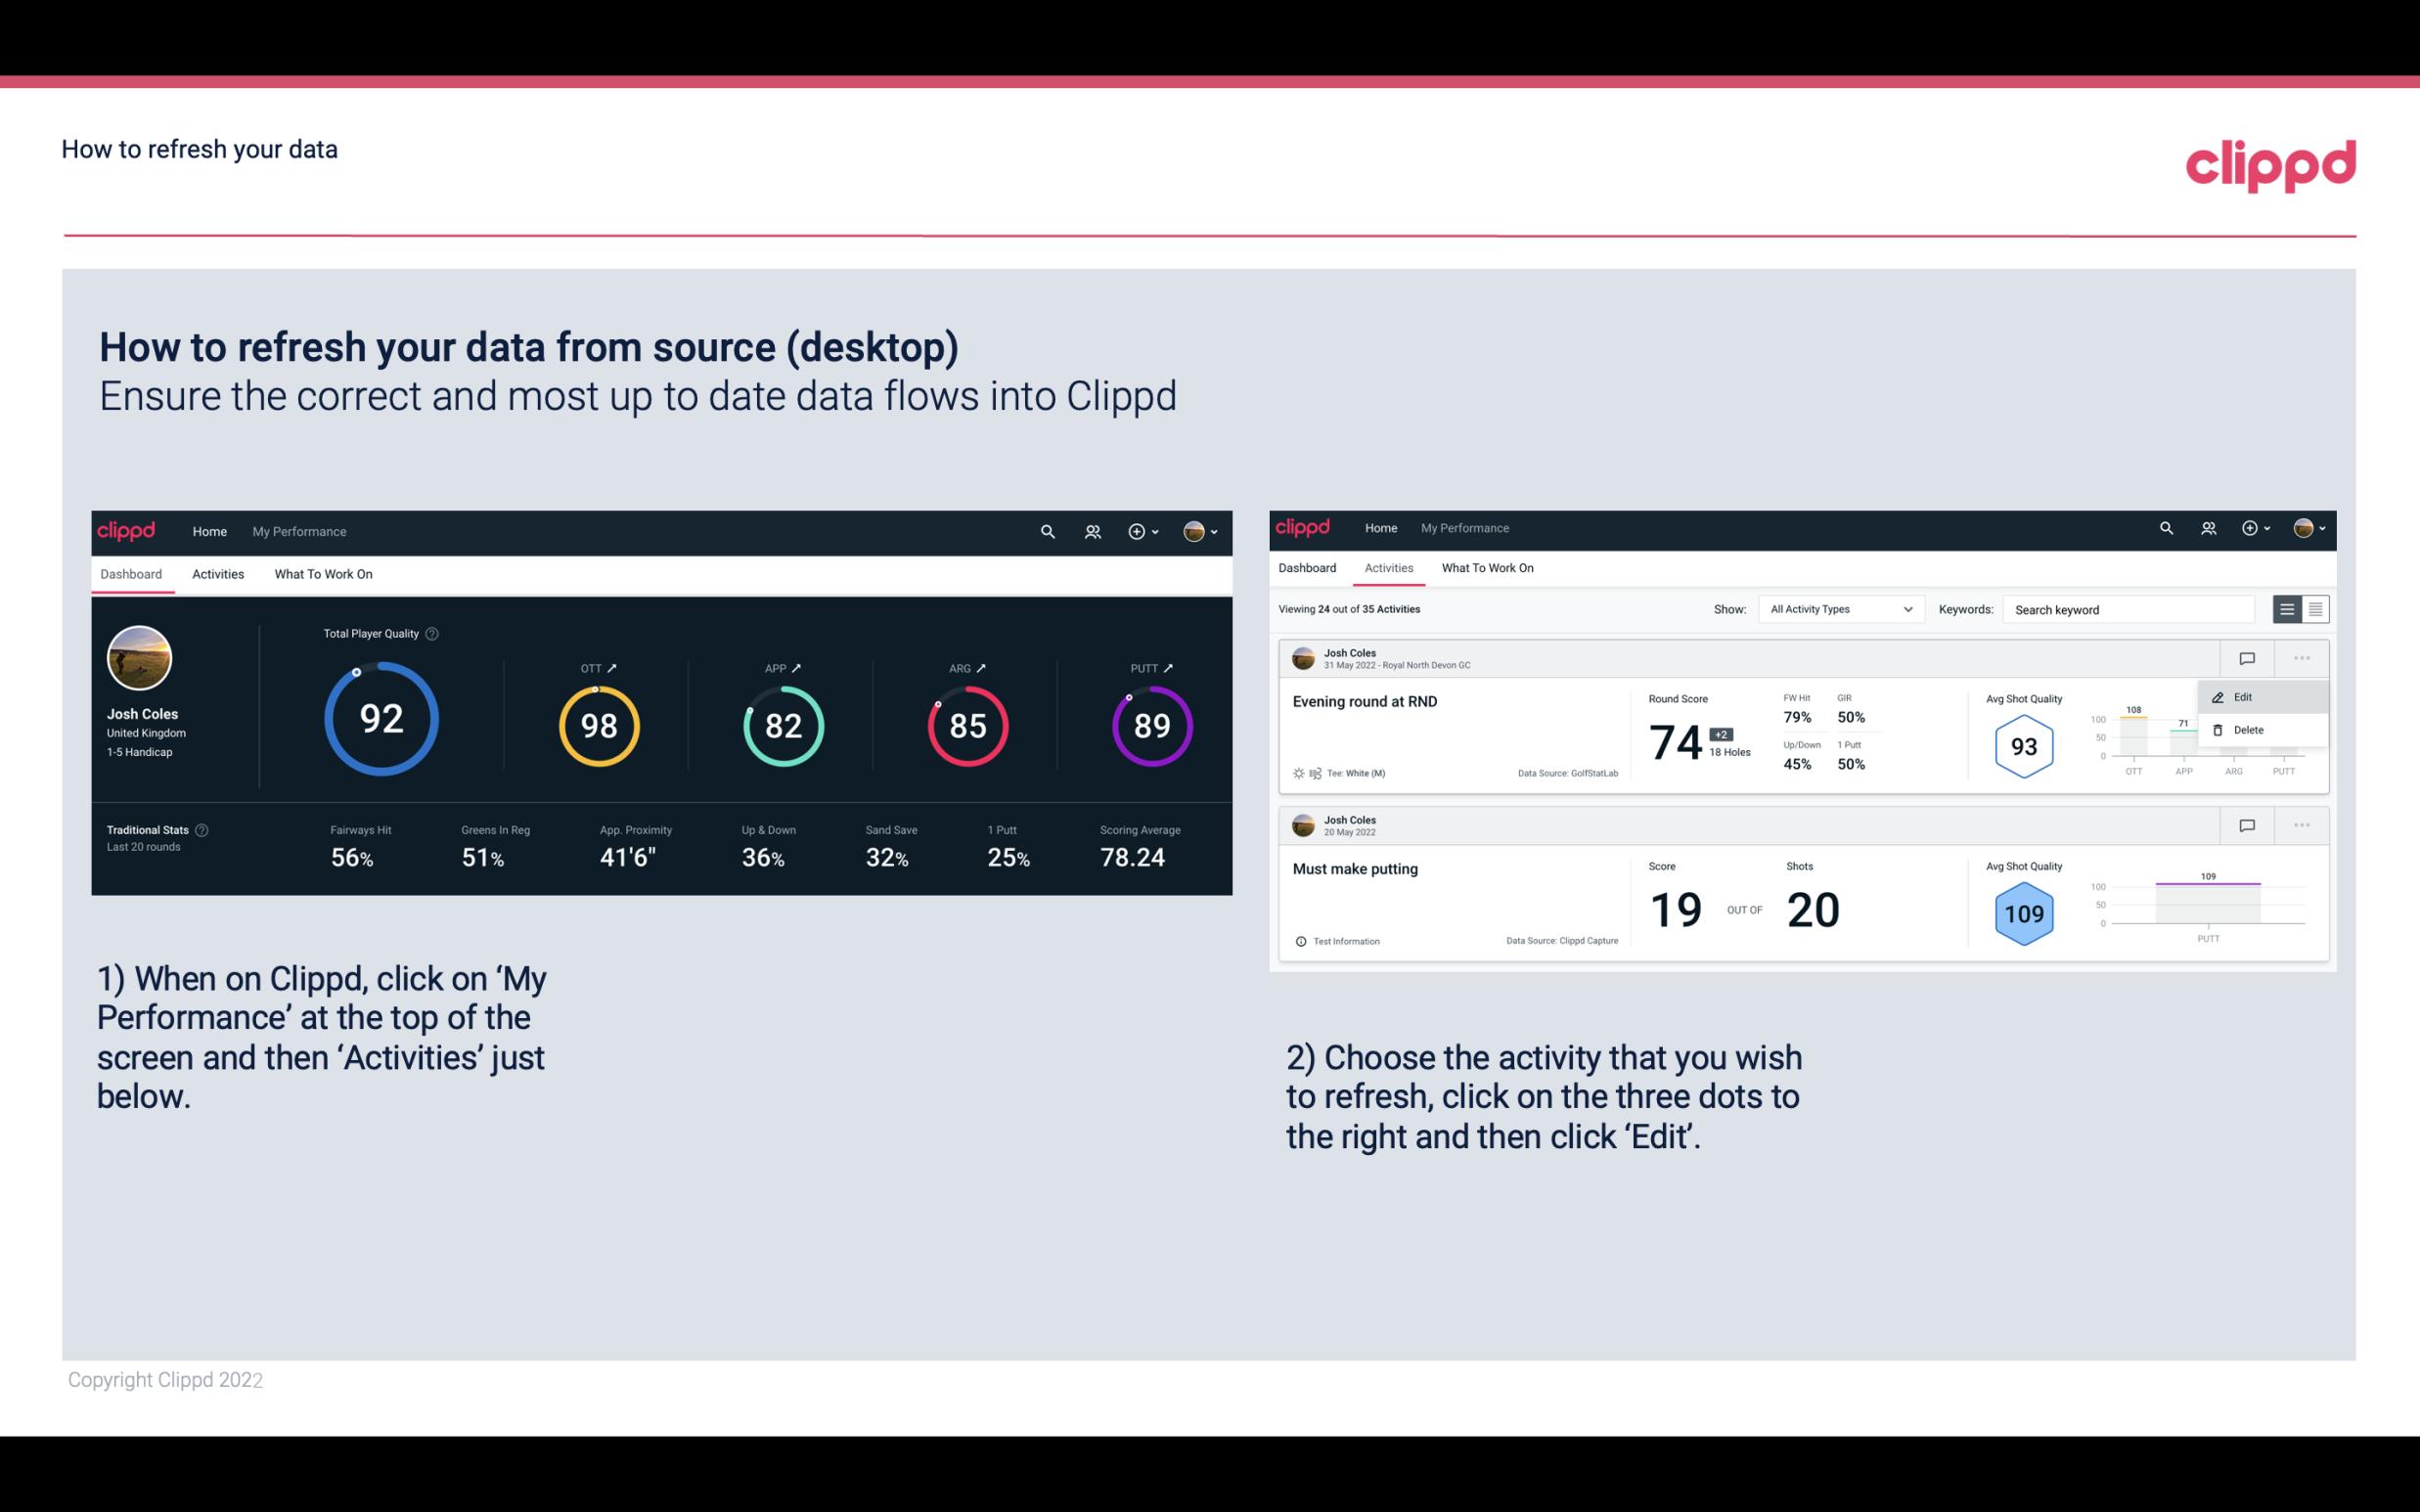Viewport: 2420px width, 1512px height.
Task: Click the Clippd home icon top left
Action: point(125,529)
